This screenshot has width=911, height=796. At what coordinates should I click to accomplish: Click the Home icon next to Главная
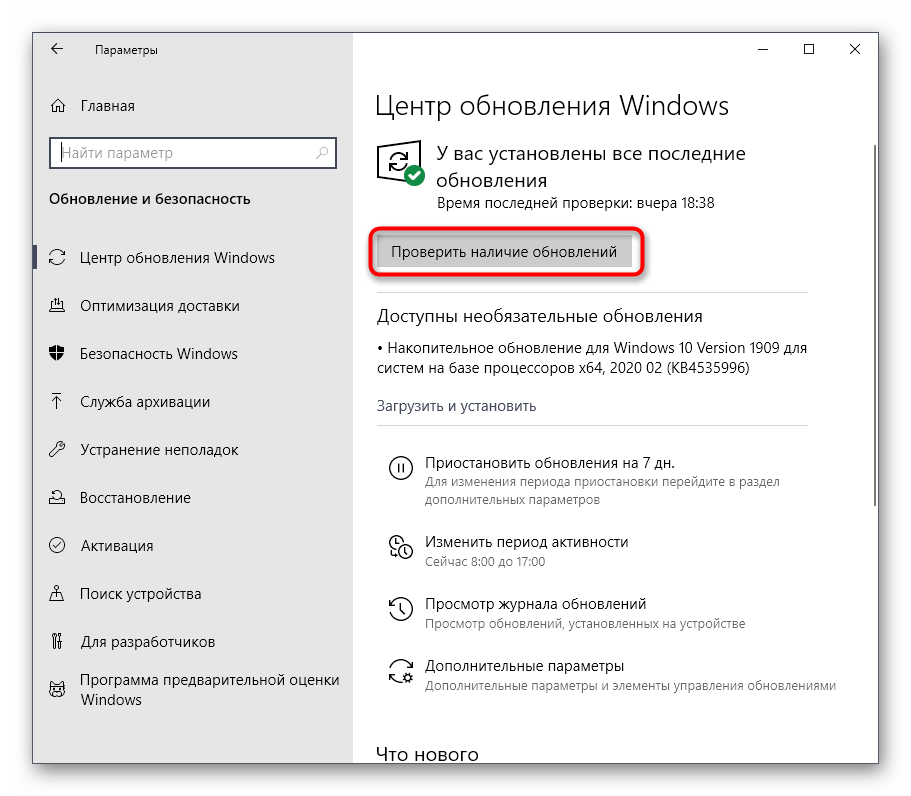59,106
